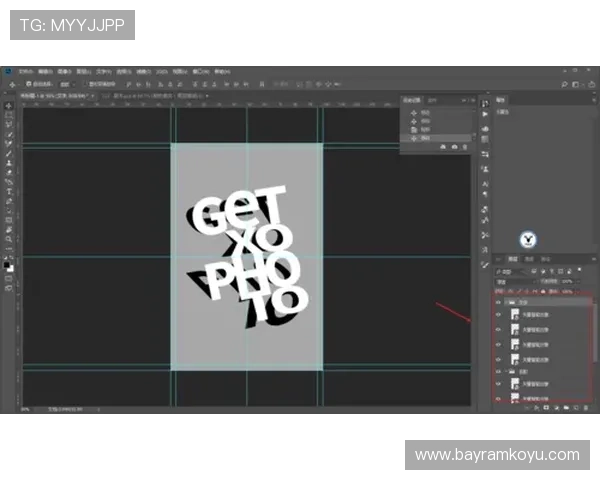Select the Type tool in the toolbar
The width and height of the screenshot is (600, 480).
(x=9, y=191)
